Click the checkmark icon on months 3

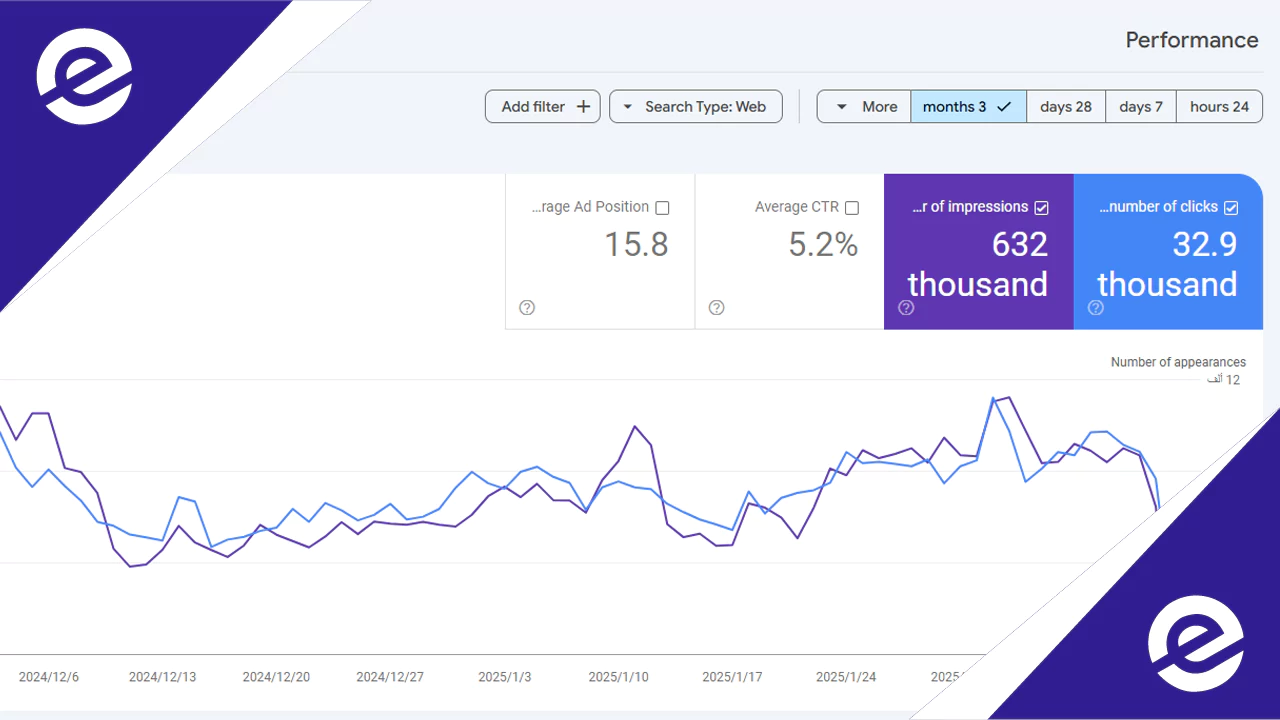tap(1005, 107)
